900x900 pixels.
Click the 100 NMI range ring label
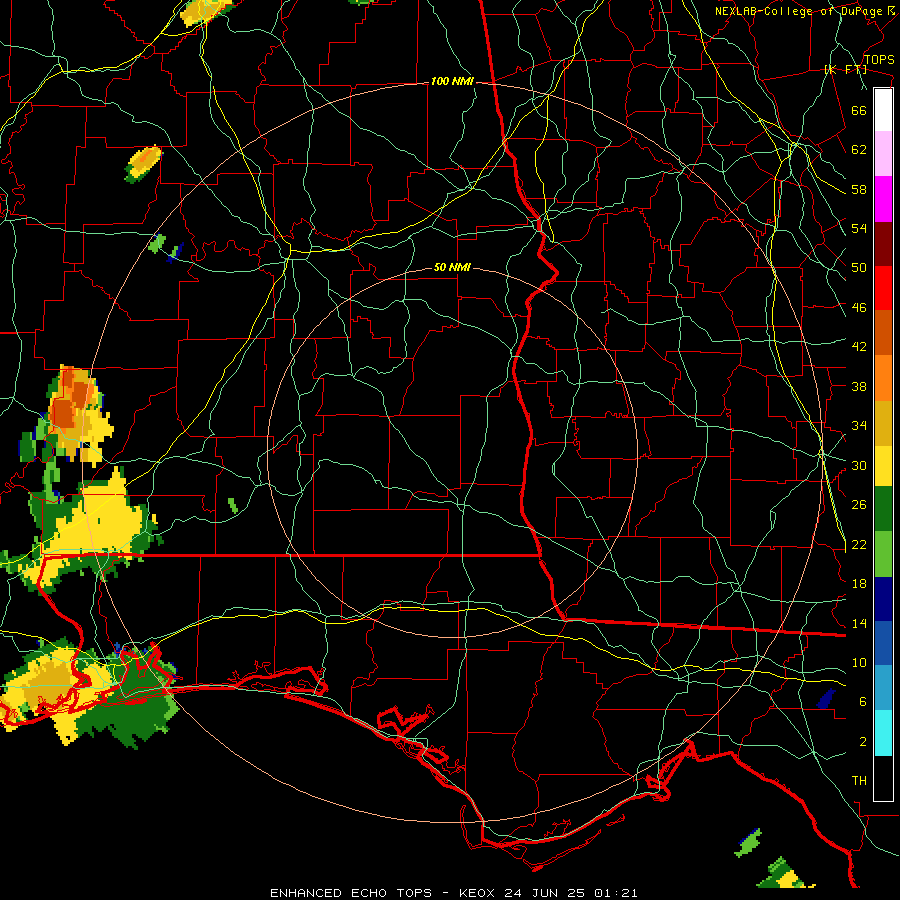click(x=452, y=82)
